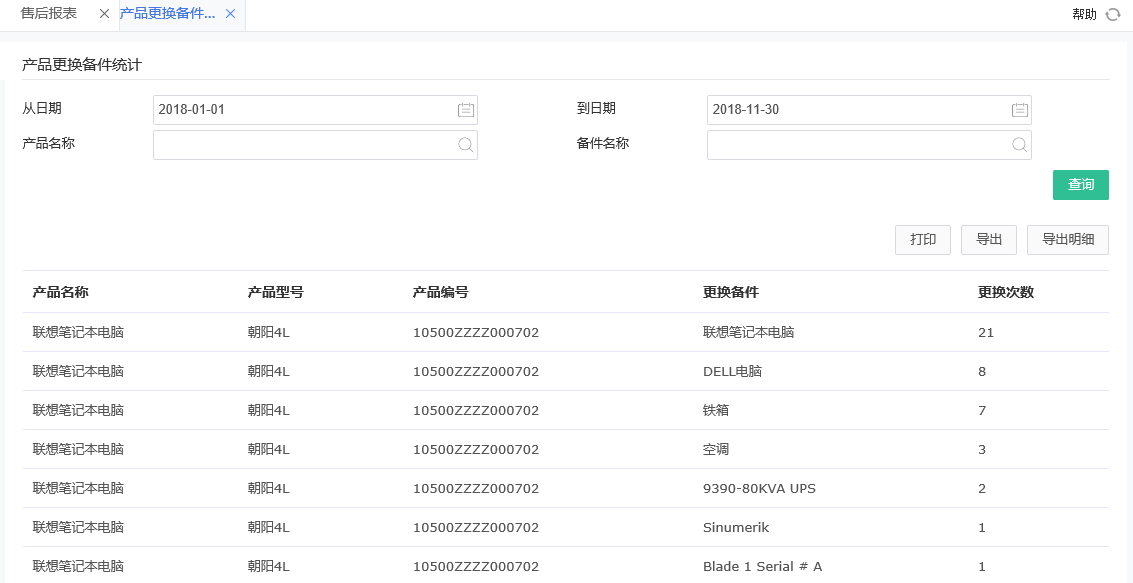The image size is (1133, 583).
Task: Click the 产品编号 column header
Action: pos(438,291)
